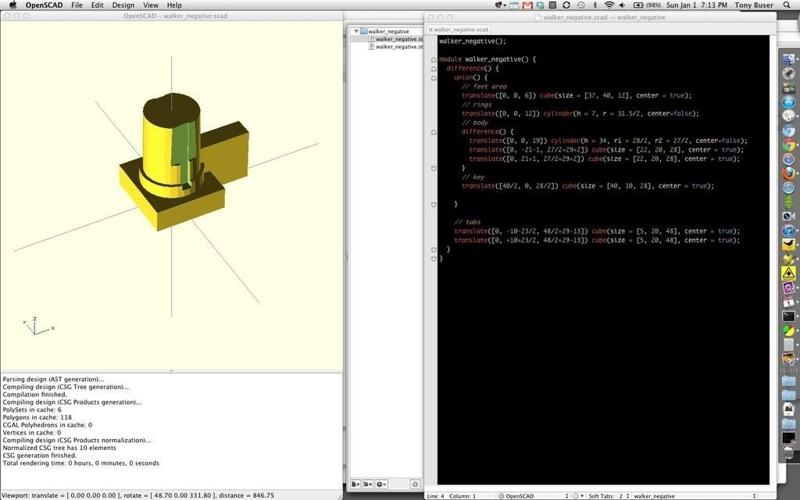Screen dimensions: 800x500
Task: Select second walker_negative file in drawer
Action: click(x=396, y=46)
